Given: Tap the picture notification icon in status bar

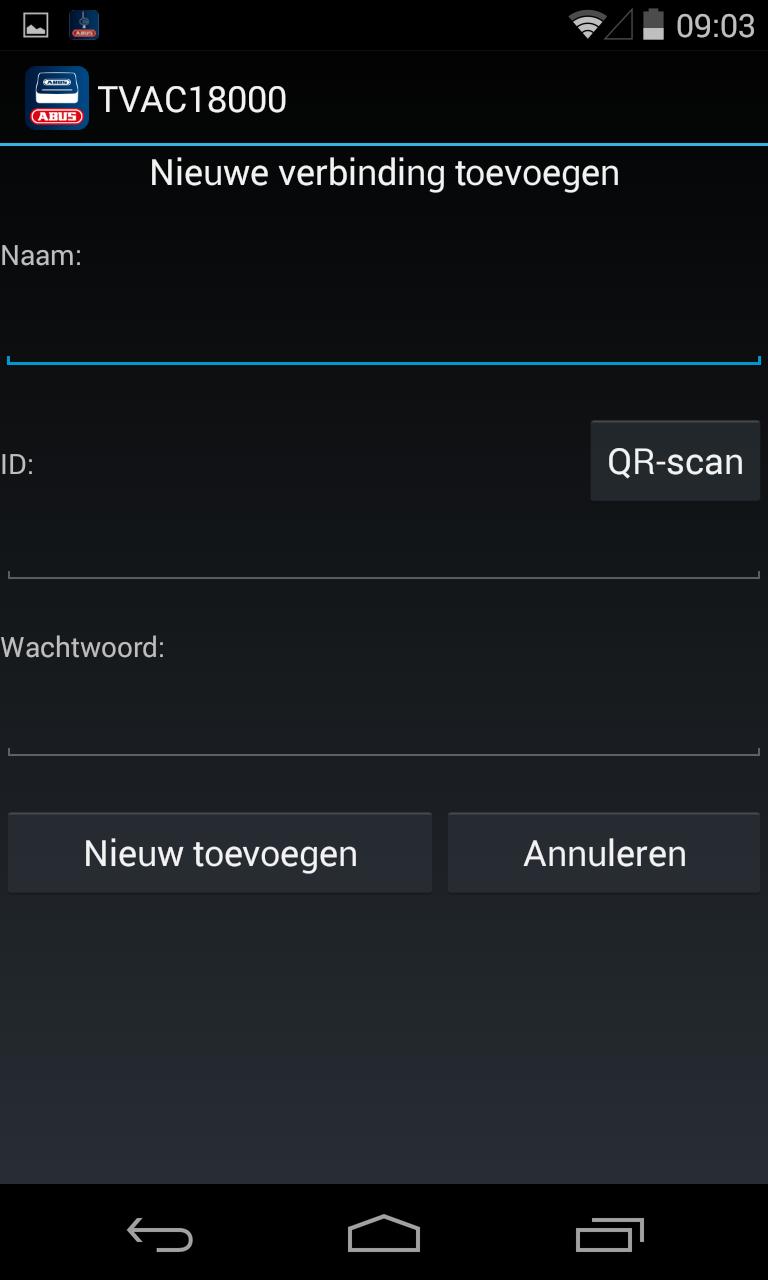Looking at the screenshot, I should pos(36,25).
